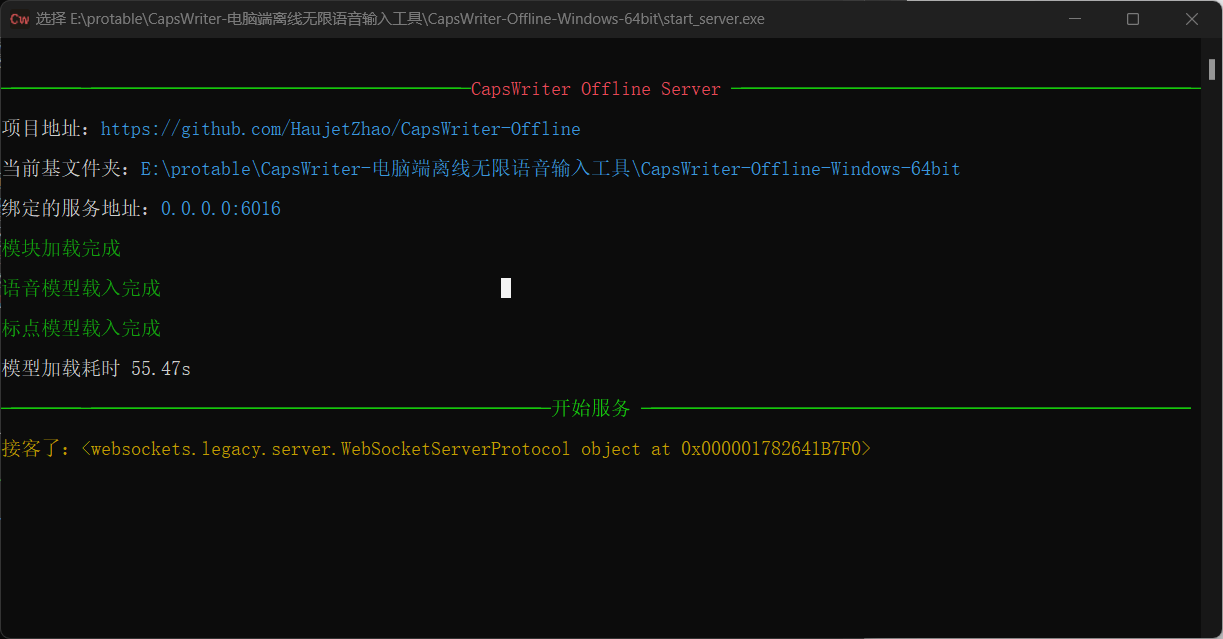This screenshot has width=1223, height=639.
Task: Click the white block text cursor
Action: coord(506,288)
